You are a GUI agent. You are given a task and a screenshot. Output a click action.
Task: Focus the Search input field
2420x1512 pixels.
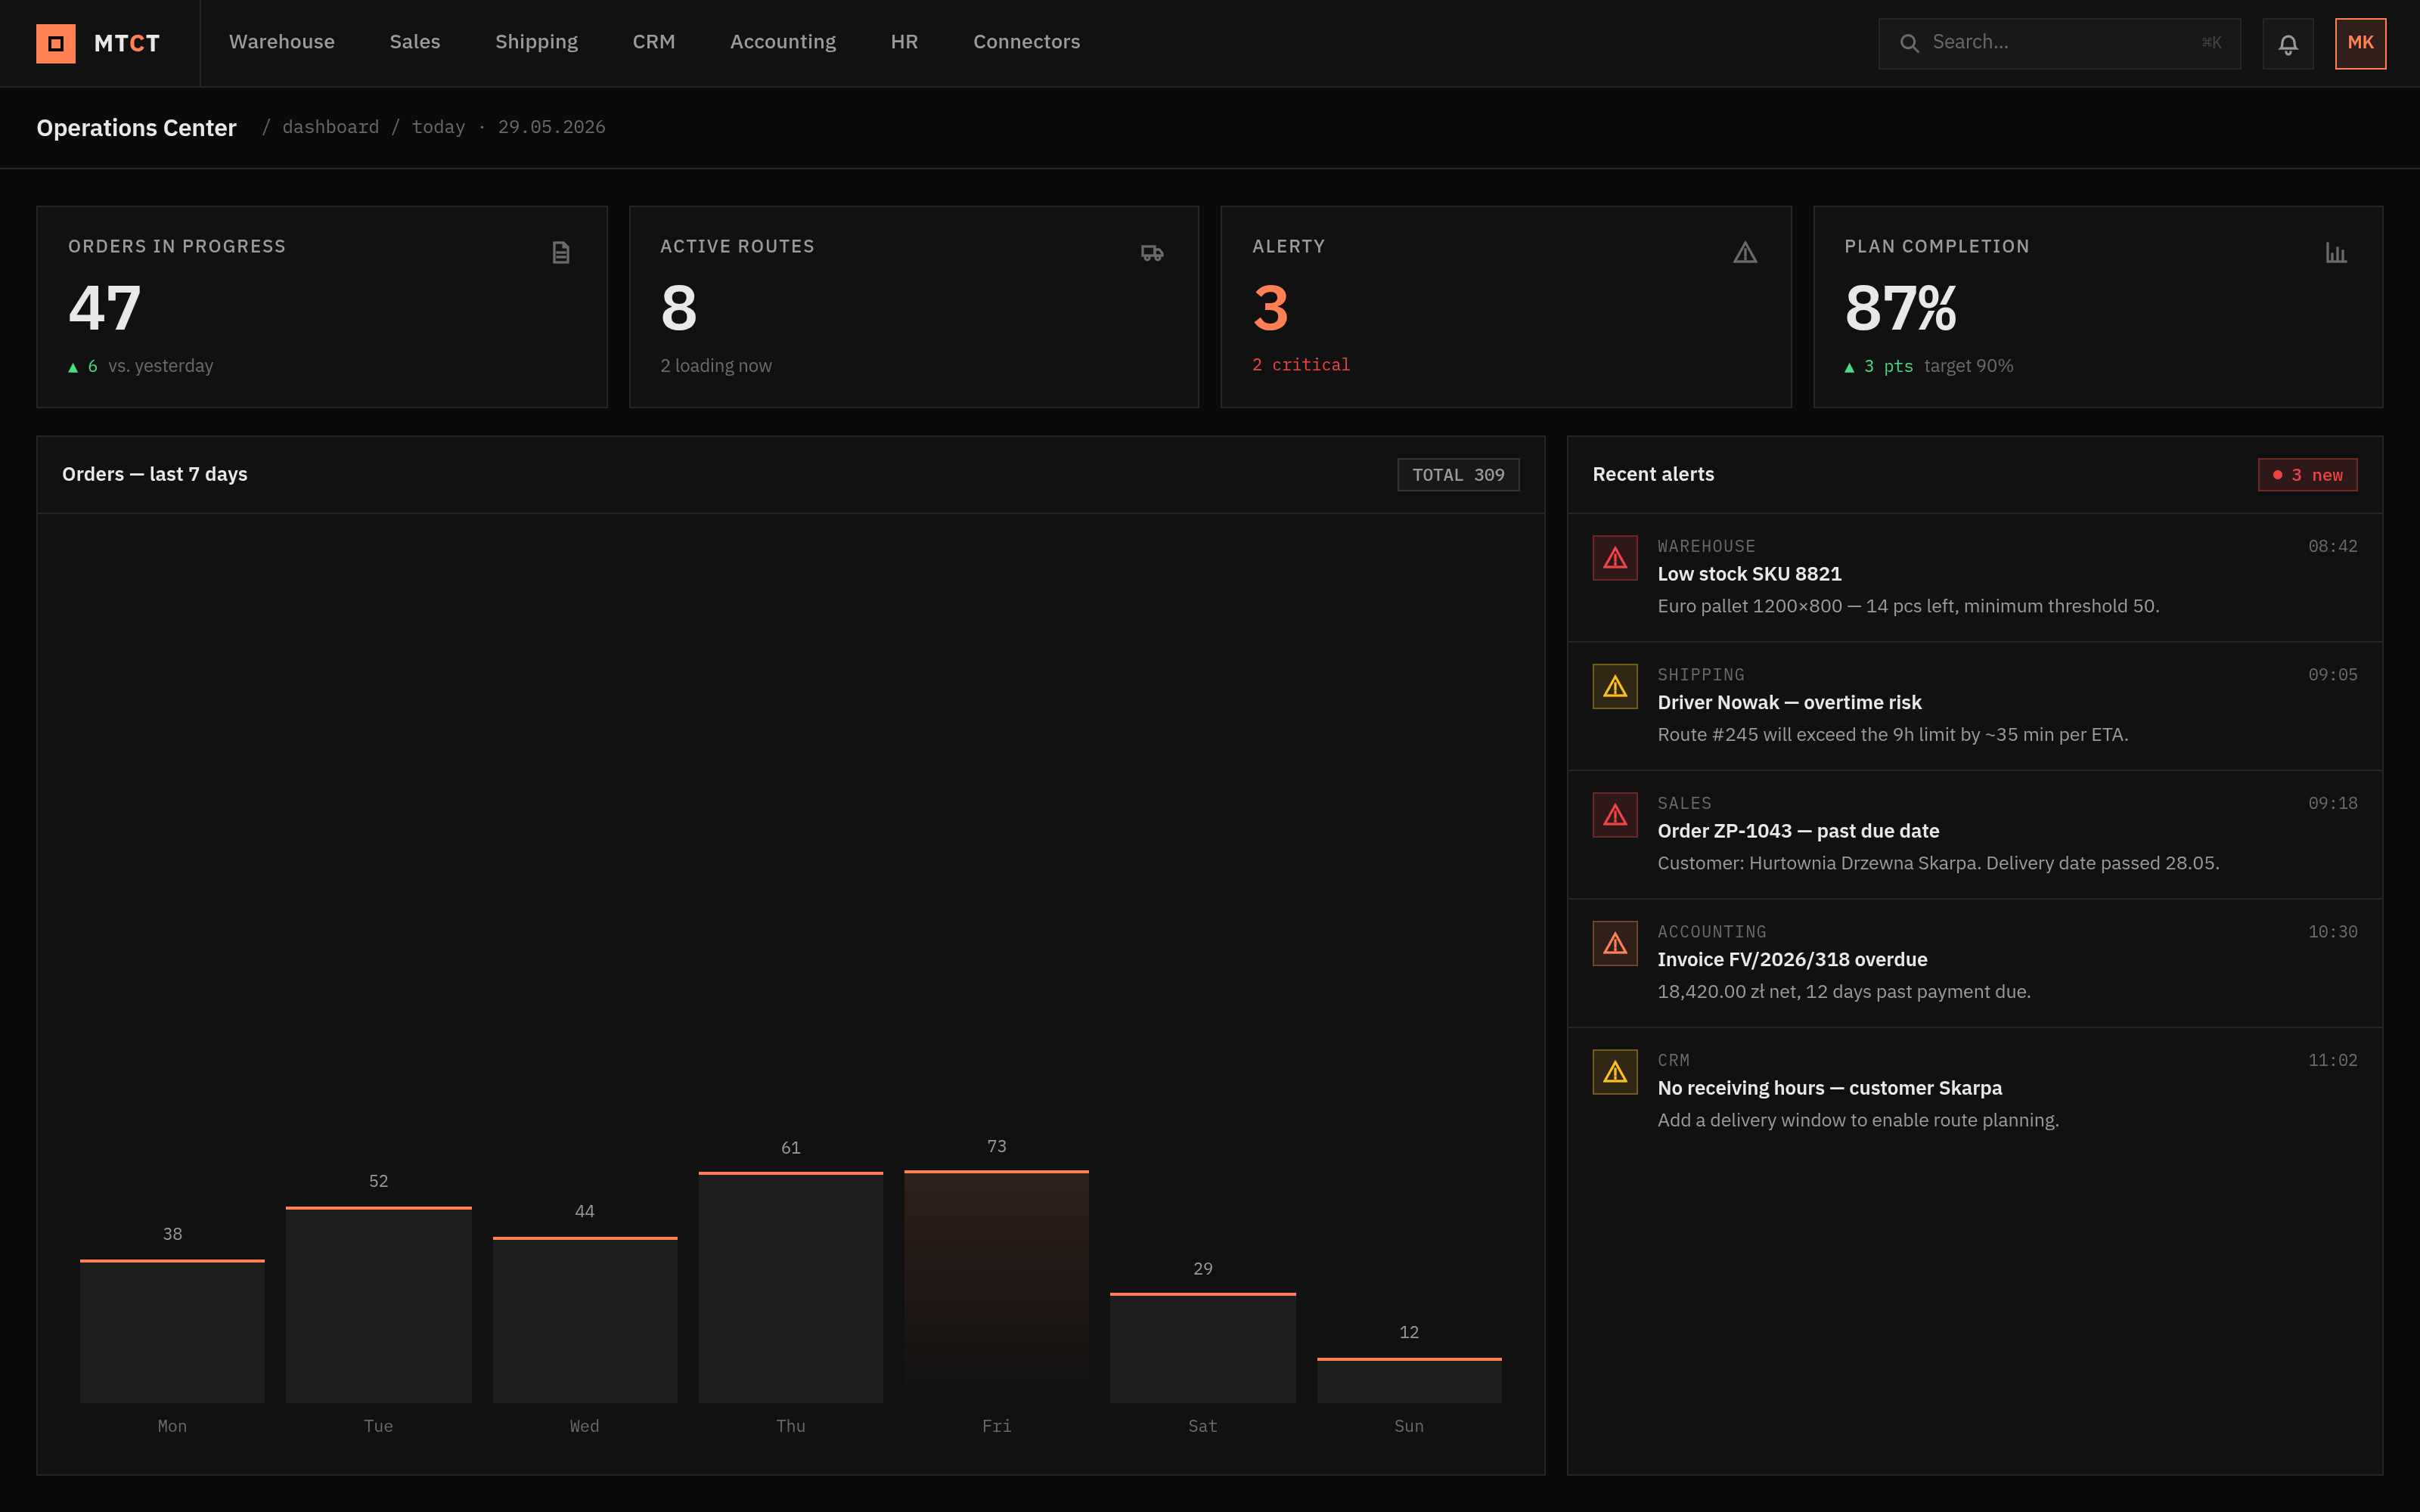(x=2059, y=43)
